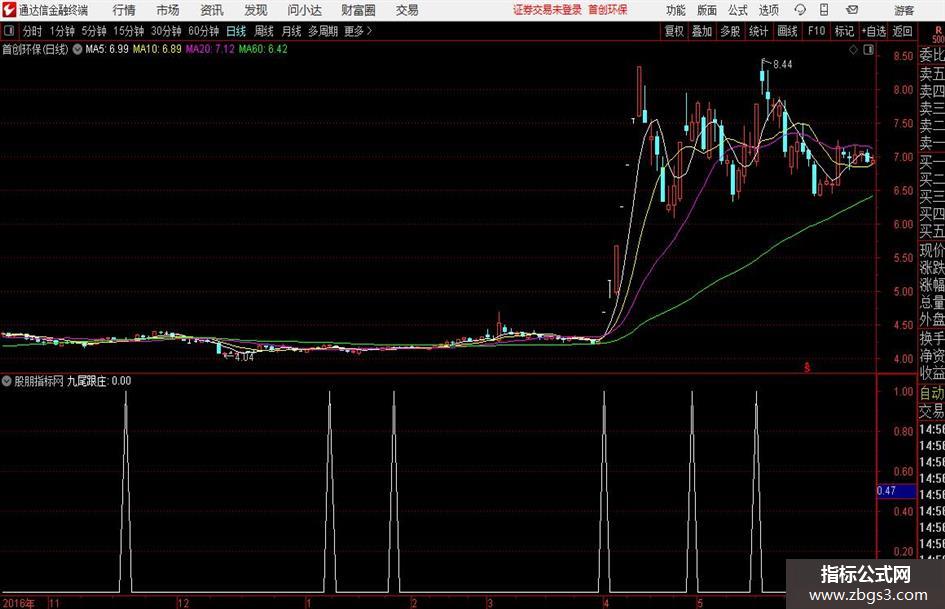Open the 行情 menu
The height and width of the screenshot is (609, 945).
[124, 10]
